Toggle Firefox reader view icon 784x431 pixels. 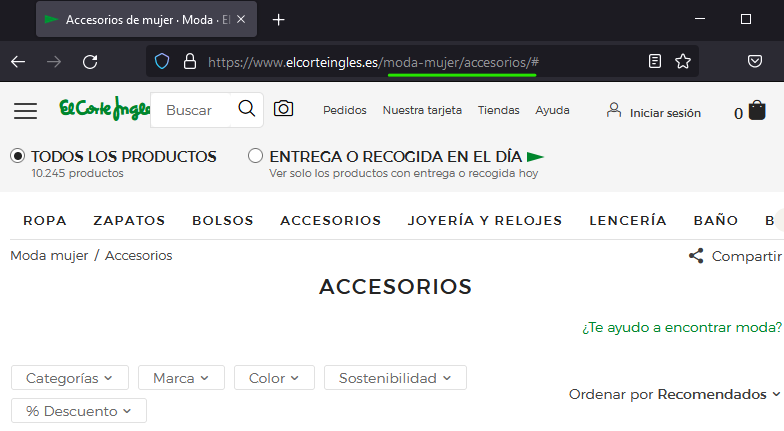tap(655, 61)
